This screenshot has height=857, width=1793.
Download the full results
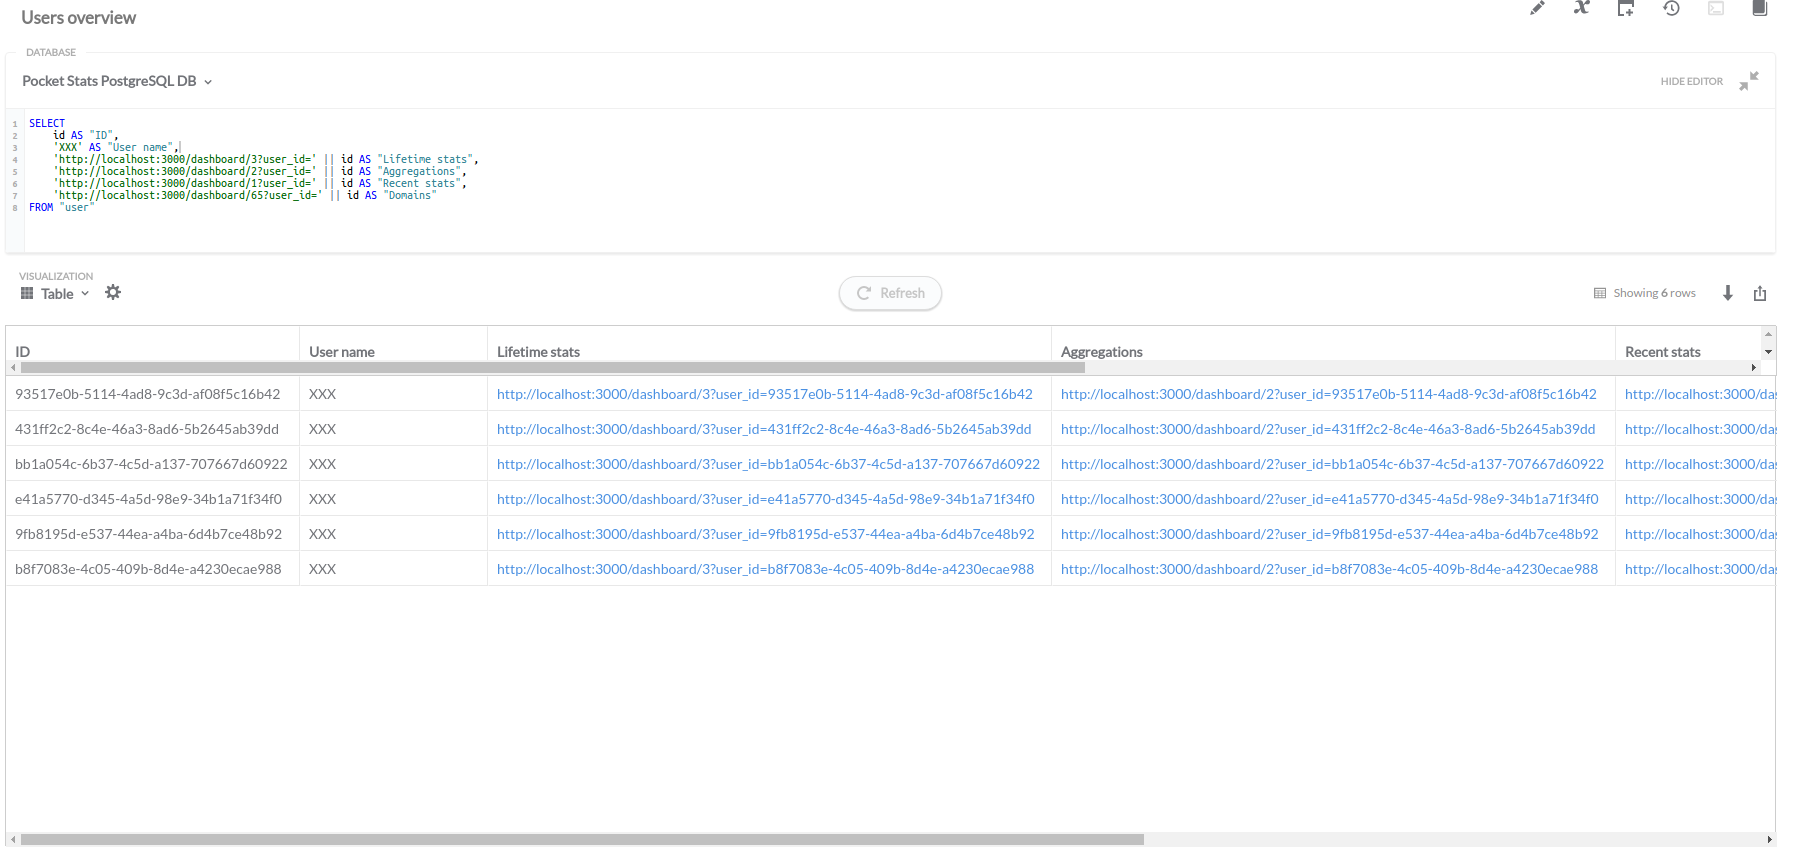[x=1727, y=293]
